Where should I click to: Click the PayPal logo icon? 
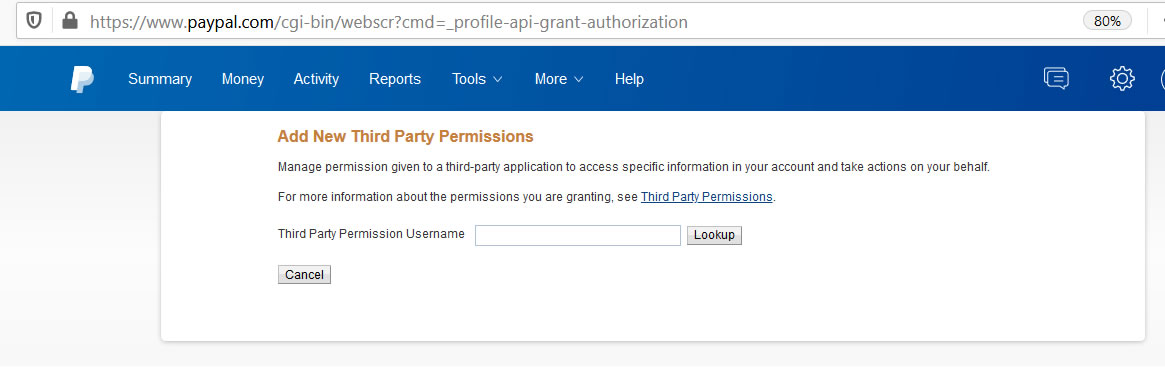coord(82,79)
